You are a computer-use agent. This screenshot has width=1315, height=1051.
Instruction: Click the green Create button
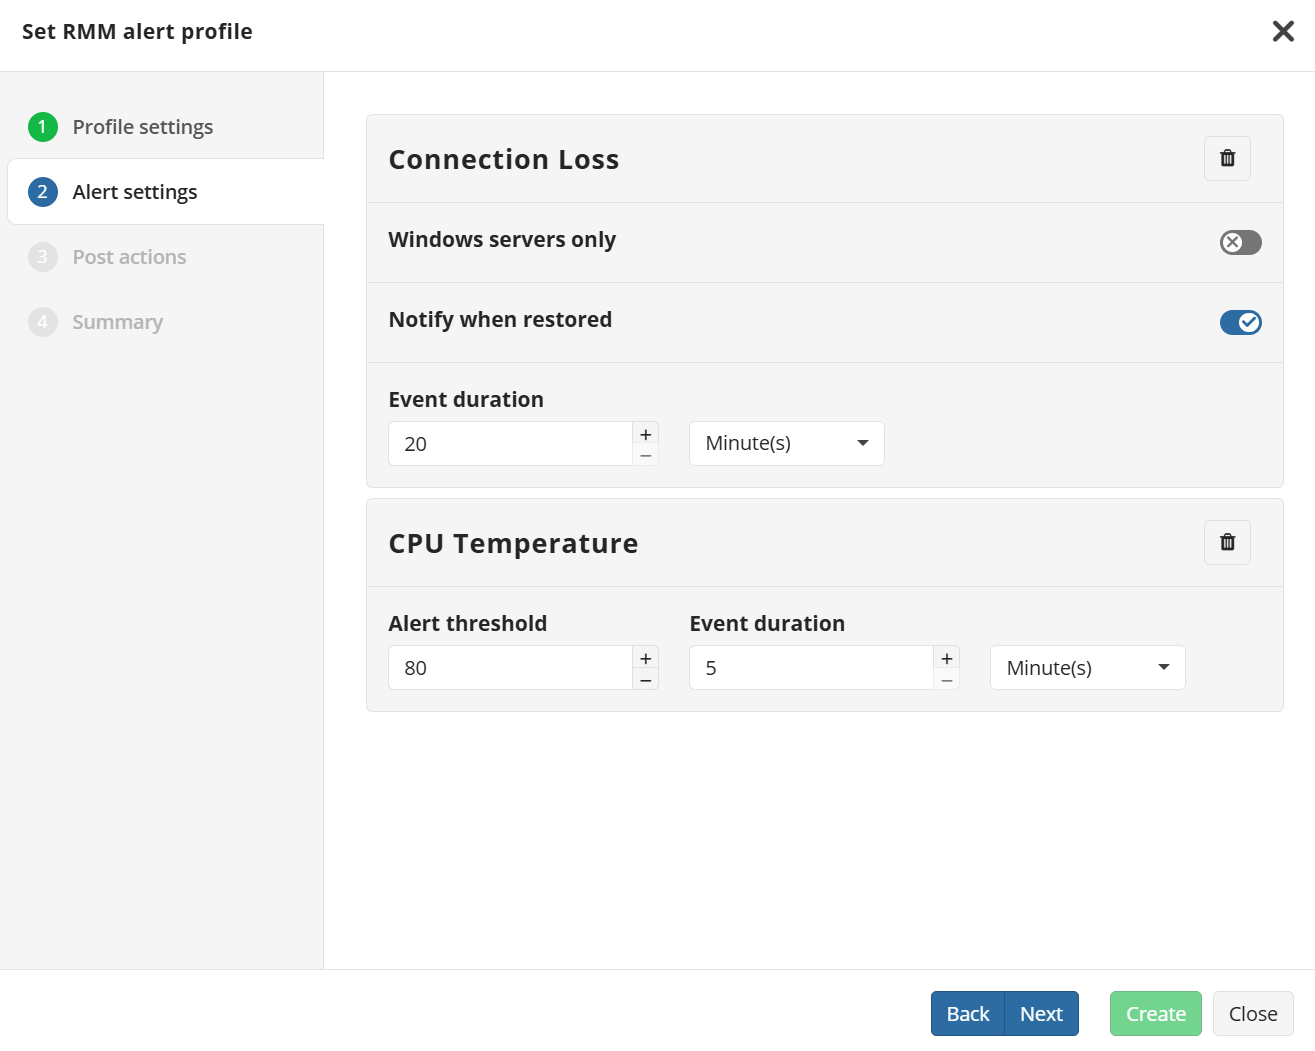tap(1156, 1013)
